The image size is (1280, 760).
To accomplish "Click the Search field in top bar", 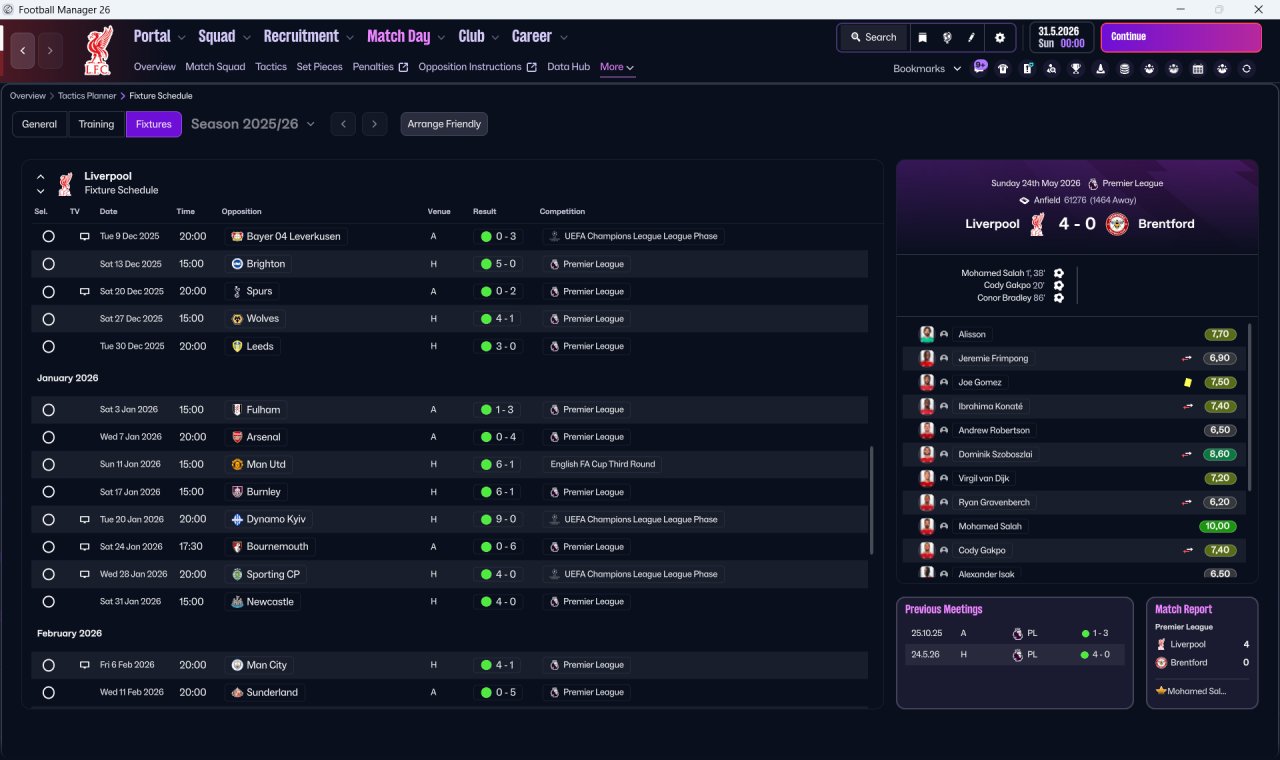I will [x=874, y=37].
